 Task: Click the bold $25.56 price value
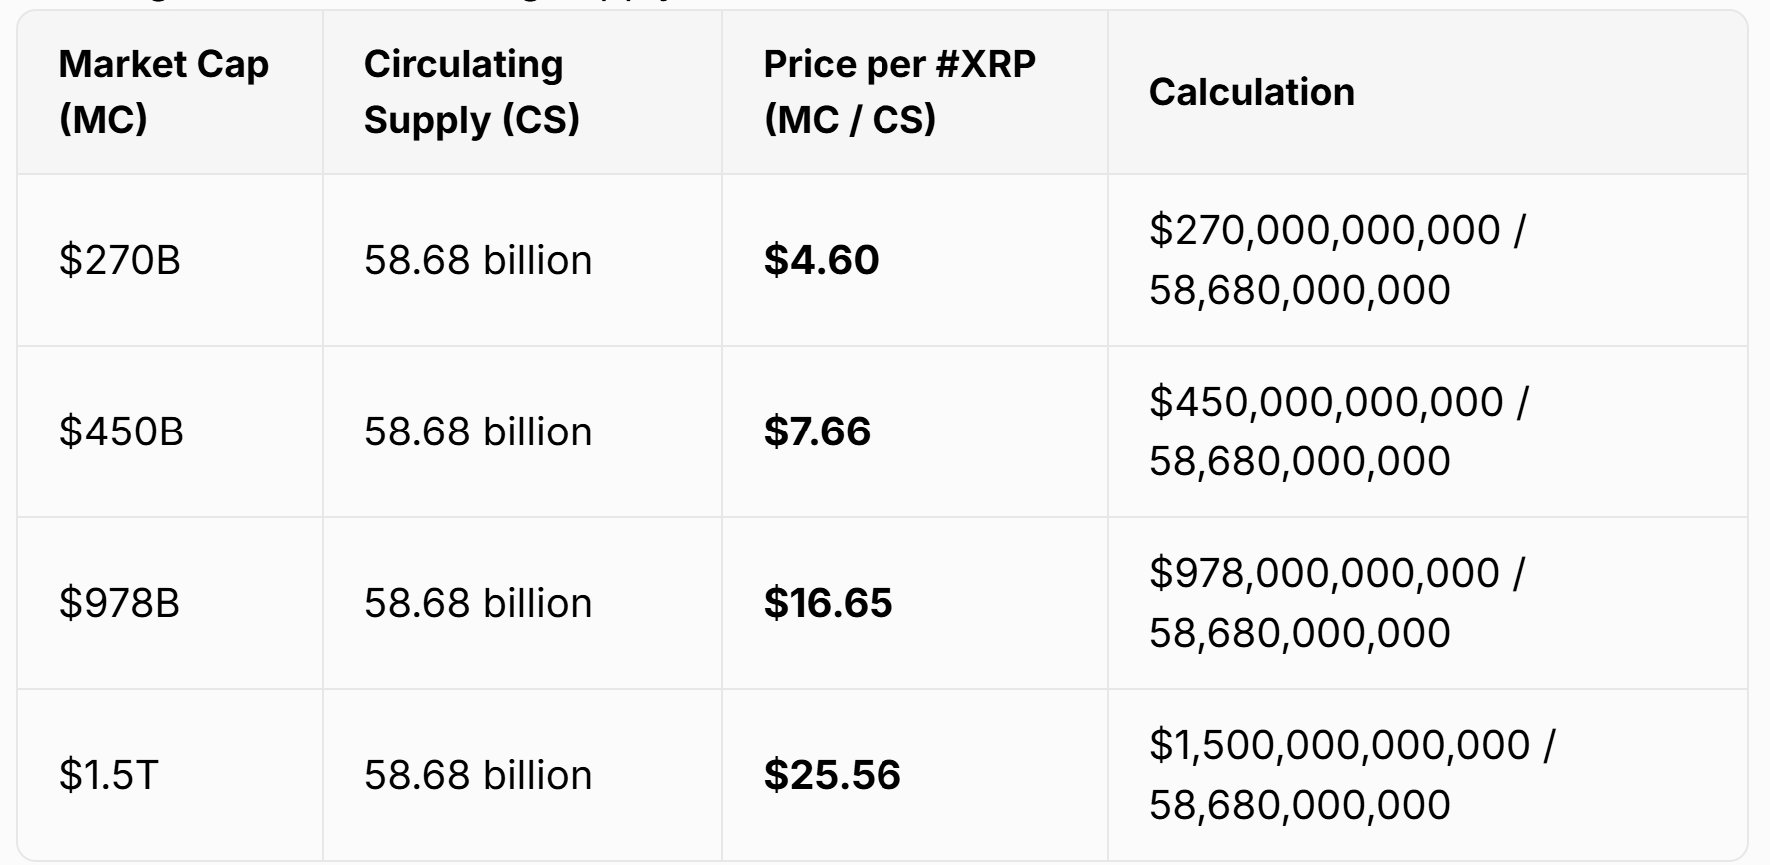coord(831,775)
